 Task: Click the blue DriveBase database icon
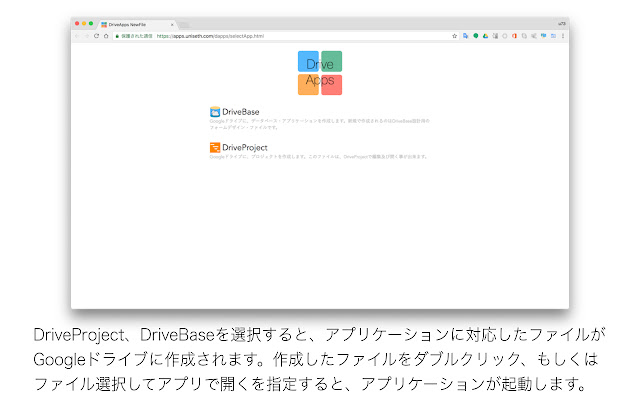click(215, 112)
